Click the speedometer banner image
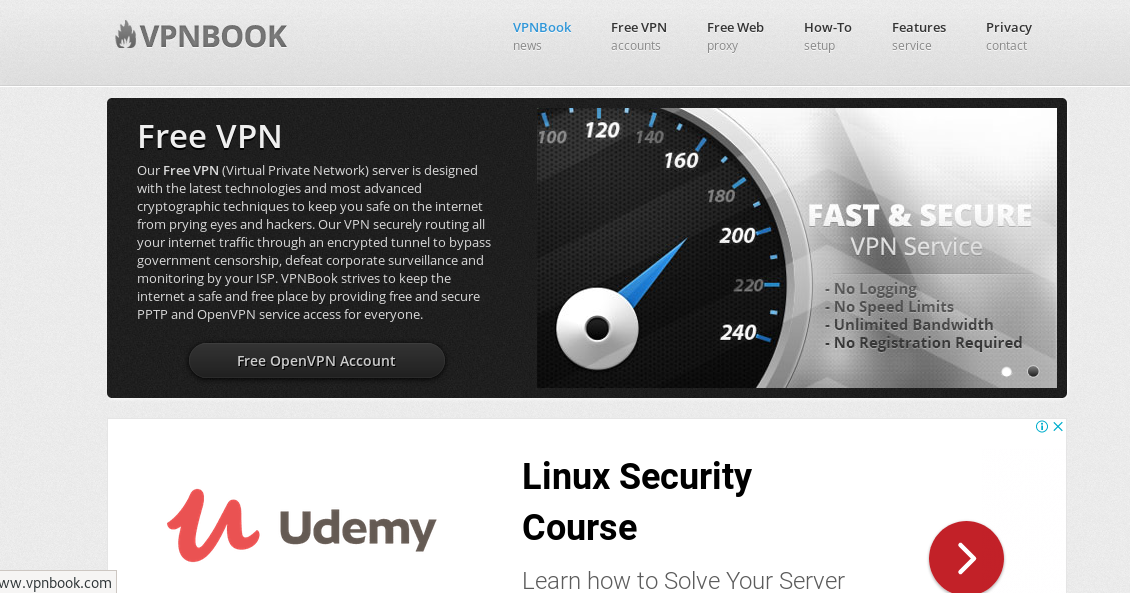Image resolution: width=1130 pixels, height=593 pixels. 796,248
